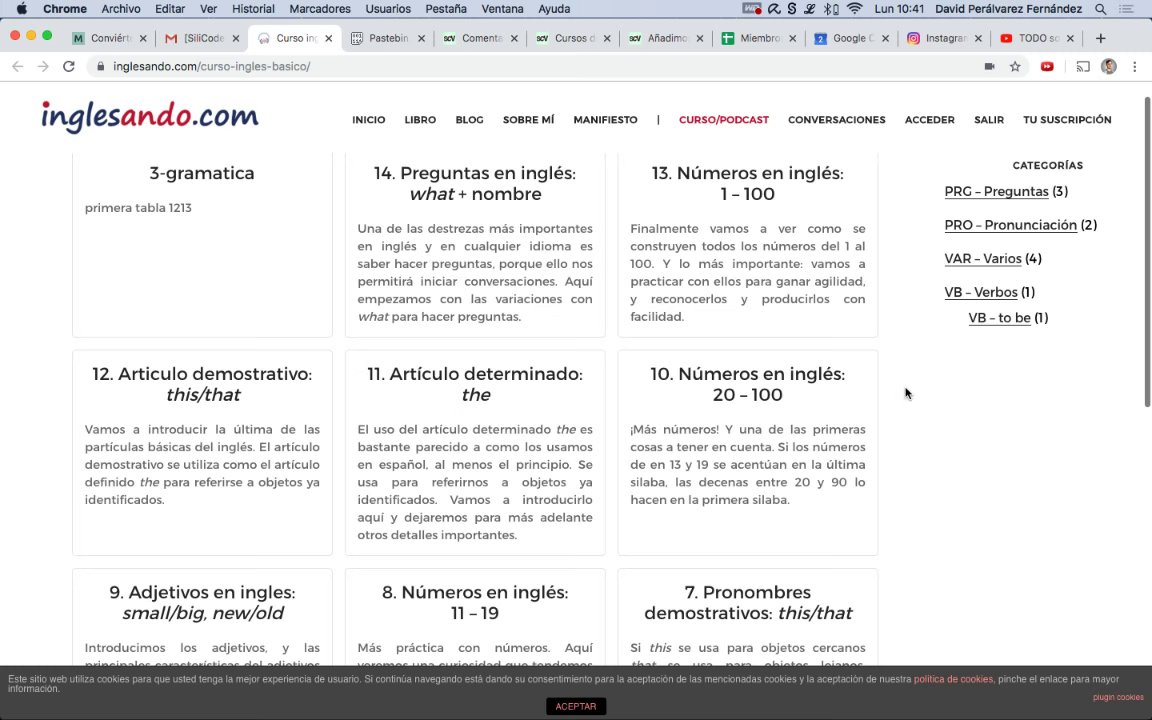Open the Ayuda menu
Image resolution: width=1152 pixels, height=720 pixels.
[554, 9]
